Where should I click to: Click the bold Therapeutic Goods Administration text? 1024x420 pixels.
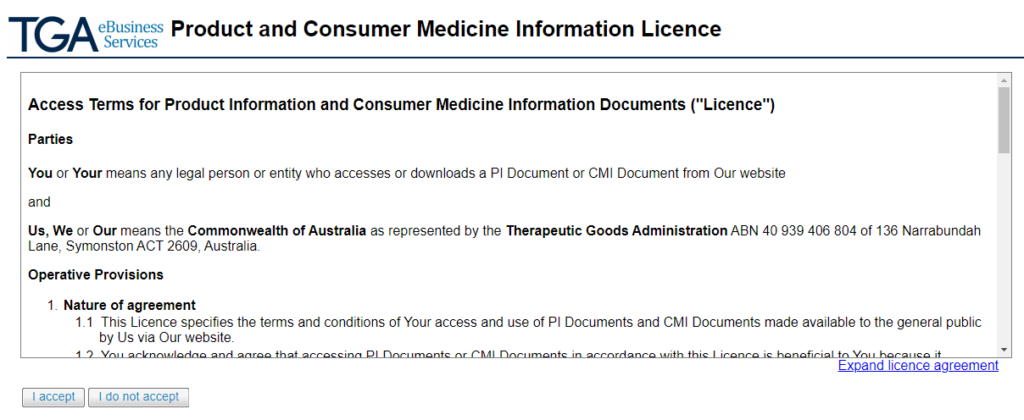616,231
